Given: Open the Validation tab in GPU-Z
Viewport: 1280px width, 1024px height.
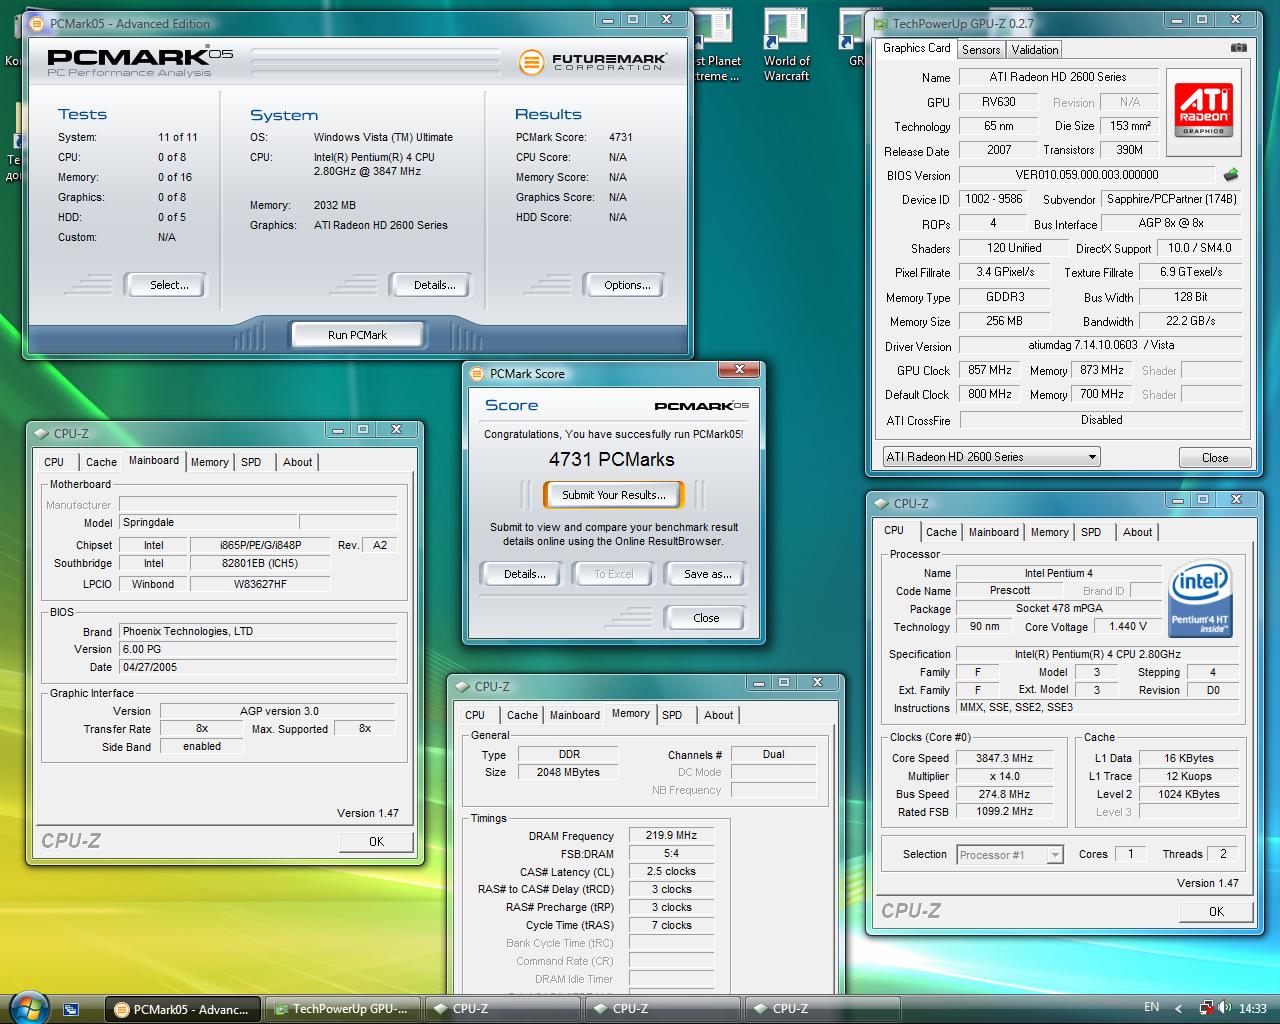Looking at the screenshot, I should click(x=1035, y=50).
